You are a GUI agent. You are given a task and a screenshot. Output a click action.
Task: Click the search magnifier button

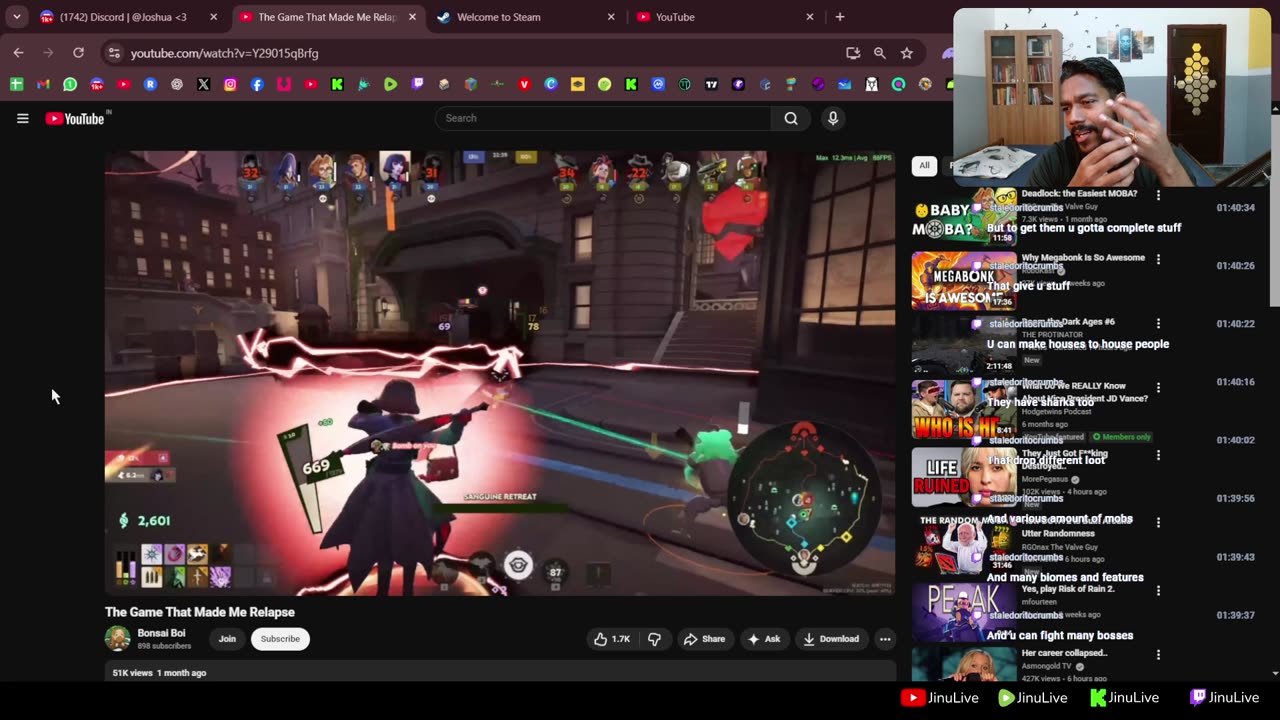(x=791, y=118)
